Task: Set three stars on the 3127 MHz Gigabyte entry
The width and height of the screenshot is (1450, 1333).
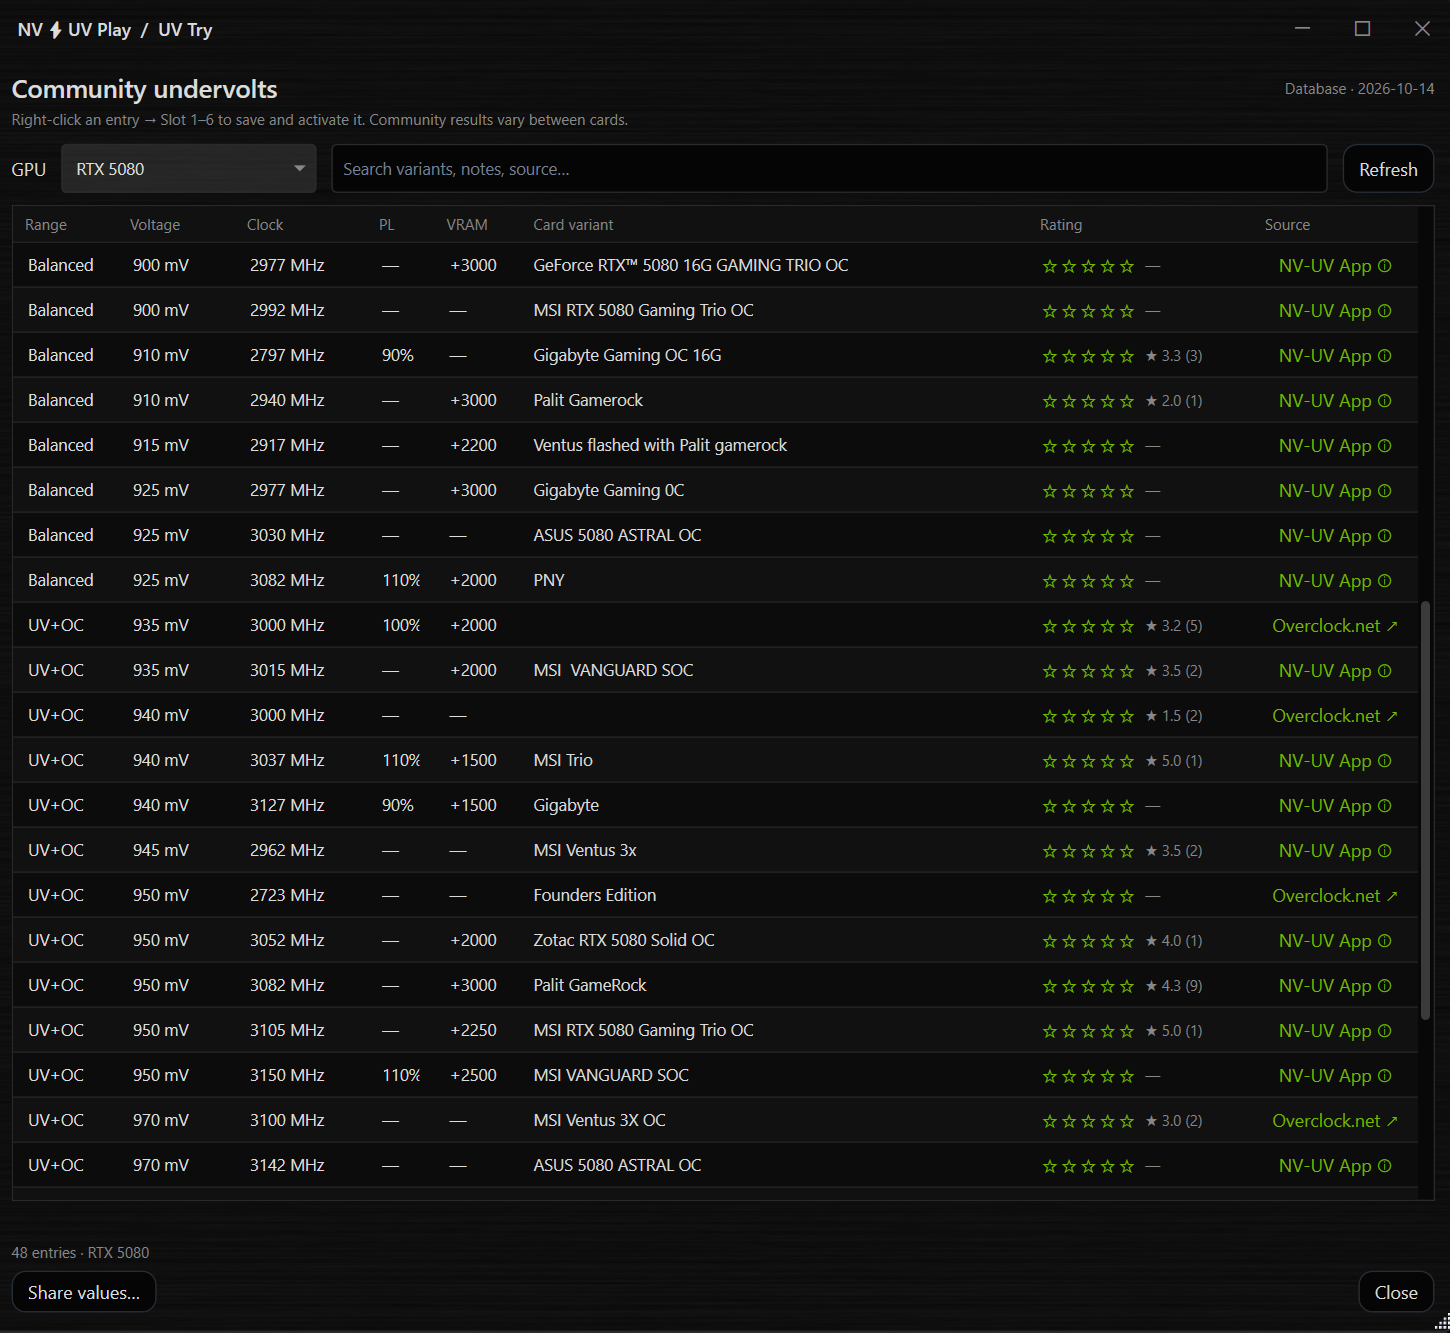Action: click(x=1088, y=806)
